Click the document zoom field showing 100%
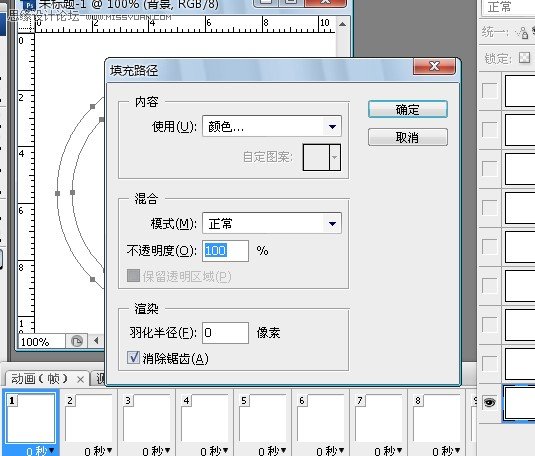 [42, 341]
